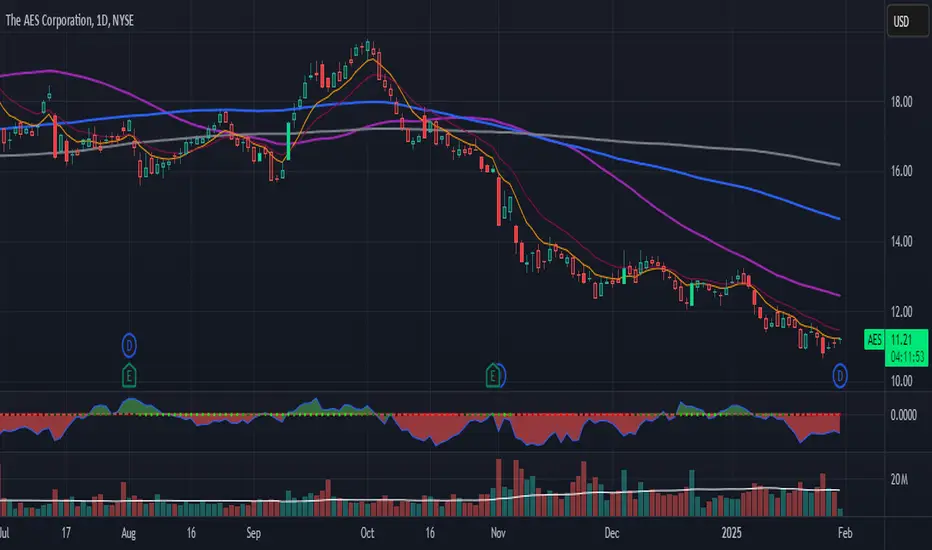
Task: Click the dividend D marker above the August earnings marker
Action: click(129, 345)
